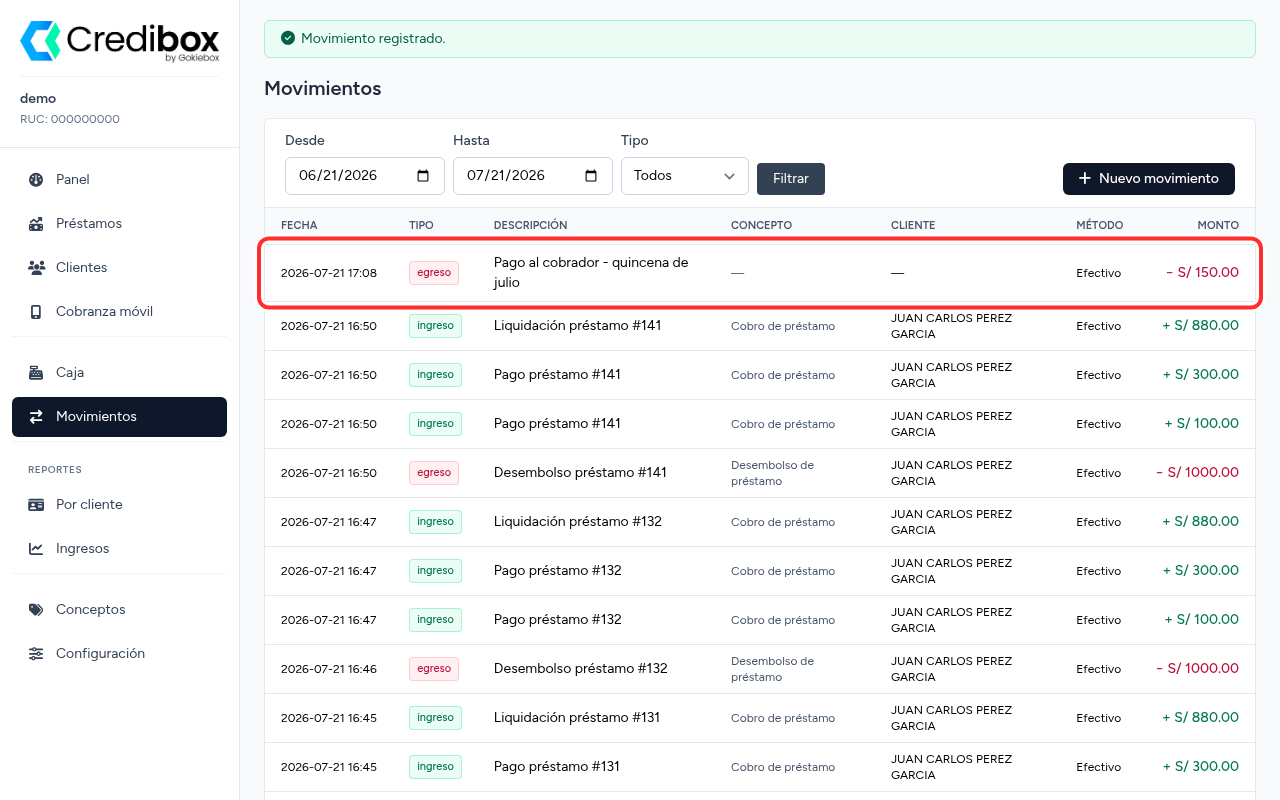Click the plus icon on Nuevo movimiento
The width and height of the screenshot is (1280, 800).
[1084, 179]
